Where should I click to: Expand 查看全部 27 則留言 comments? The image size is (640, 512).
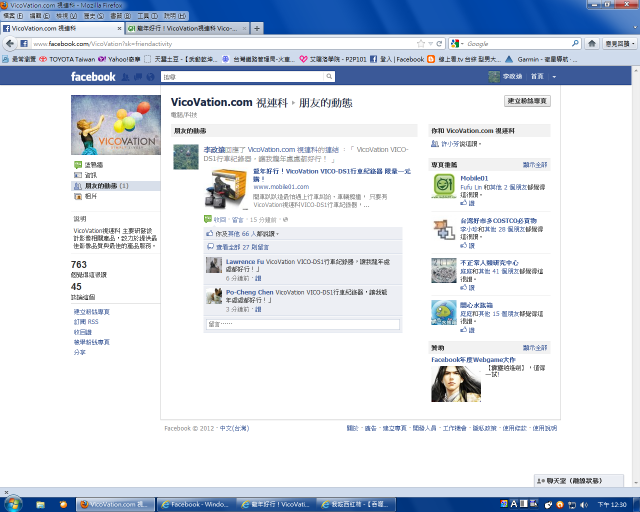coord(242,247)
